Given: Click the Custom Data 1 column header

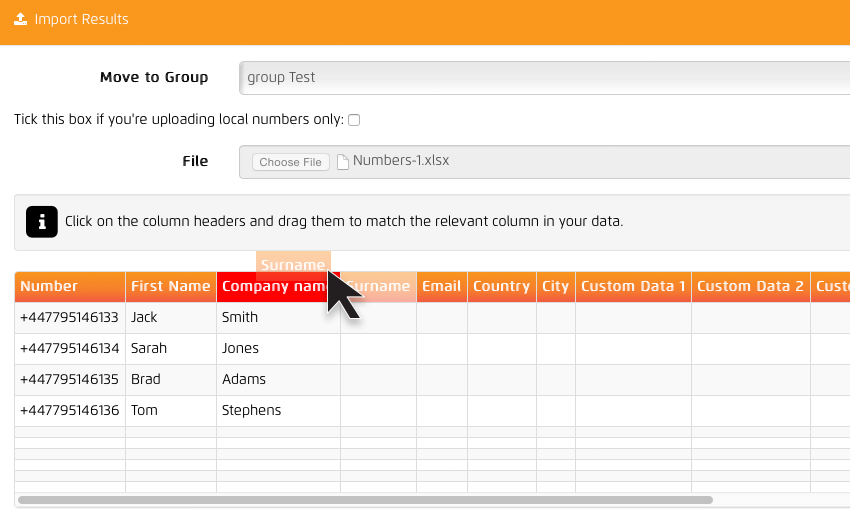Looking at the screenshot, I should pos(633,286).
